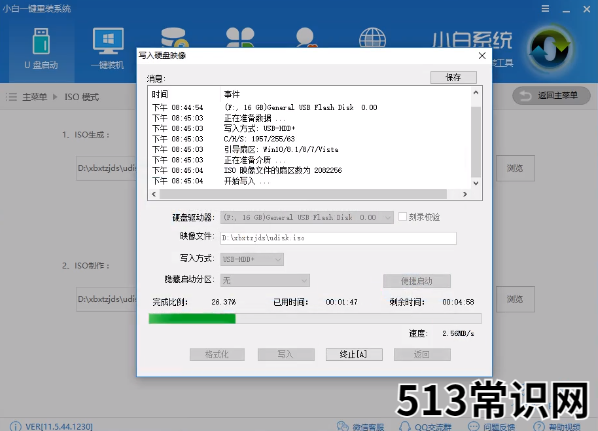Click 浏览 browse button for ISO生成
The height and width of the screenshot is (431, 598).
[515, 168]
